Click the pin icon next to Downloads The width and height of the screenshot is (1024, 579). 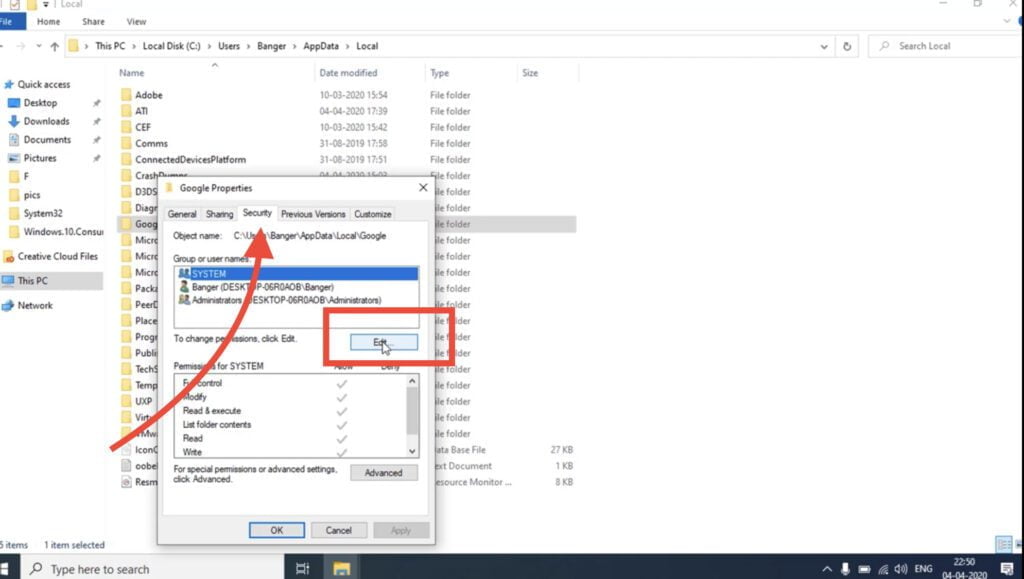97,121
